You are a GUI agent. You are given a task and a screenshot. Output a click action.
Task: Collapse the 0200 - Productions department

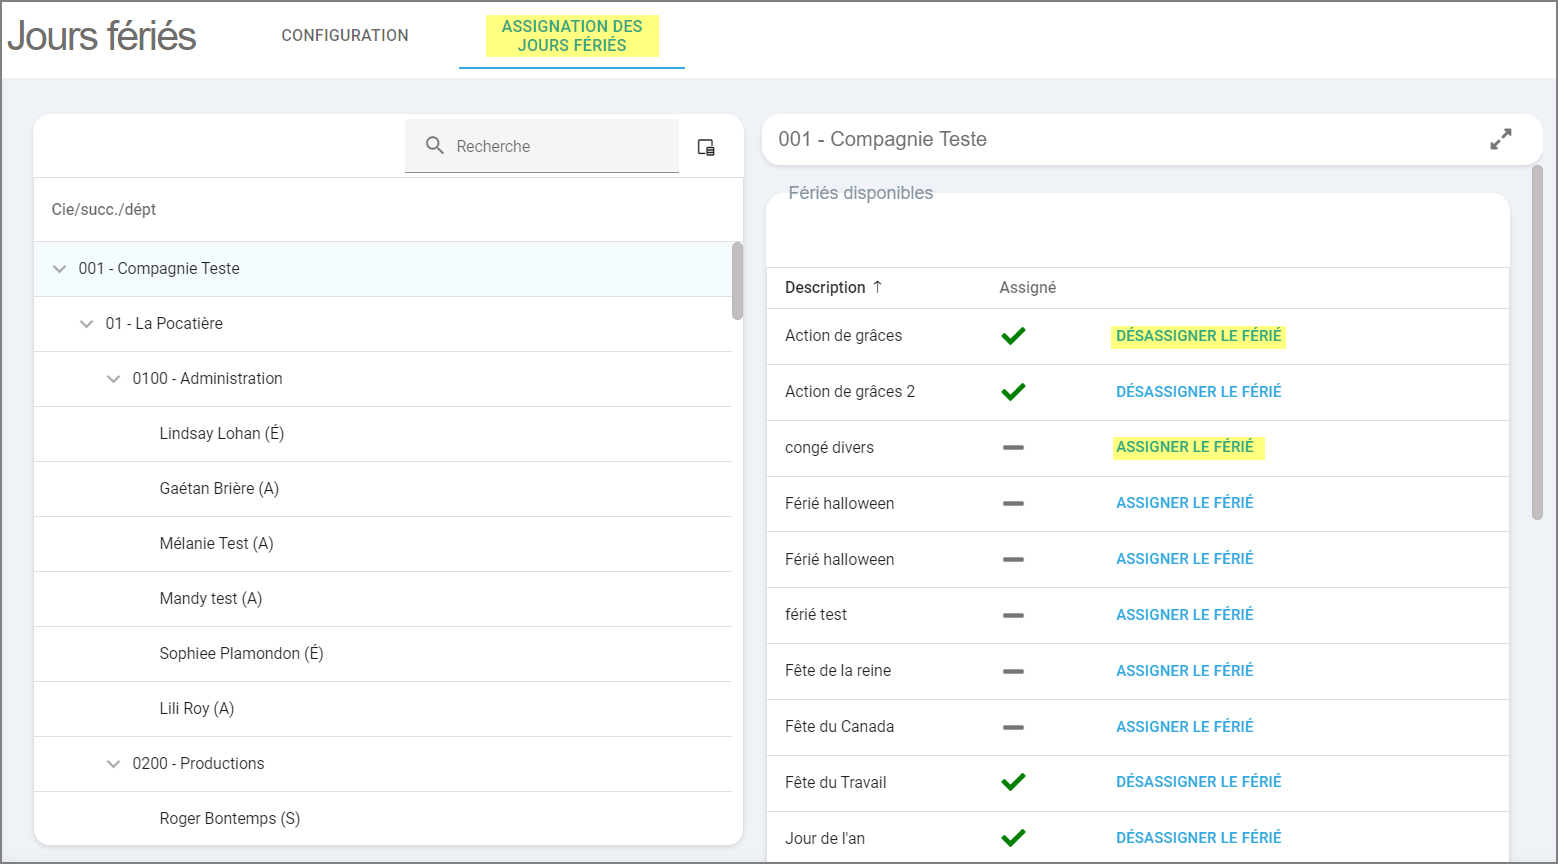pyautogui.click(x=114, y=764)
